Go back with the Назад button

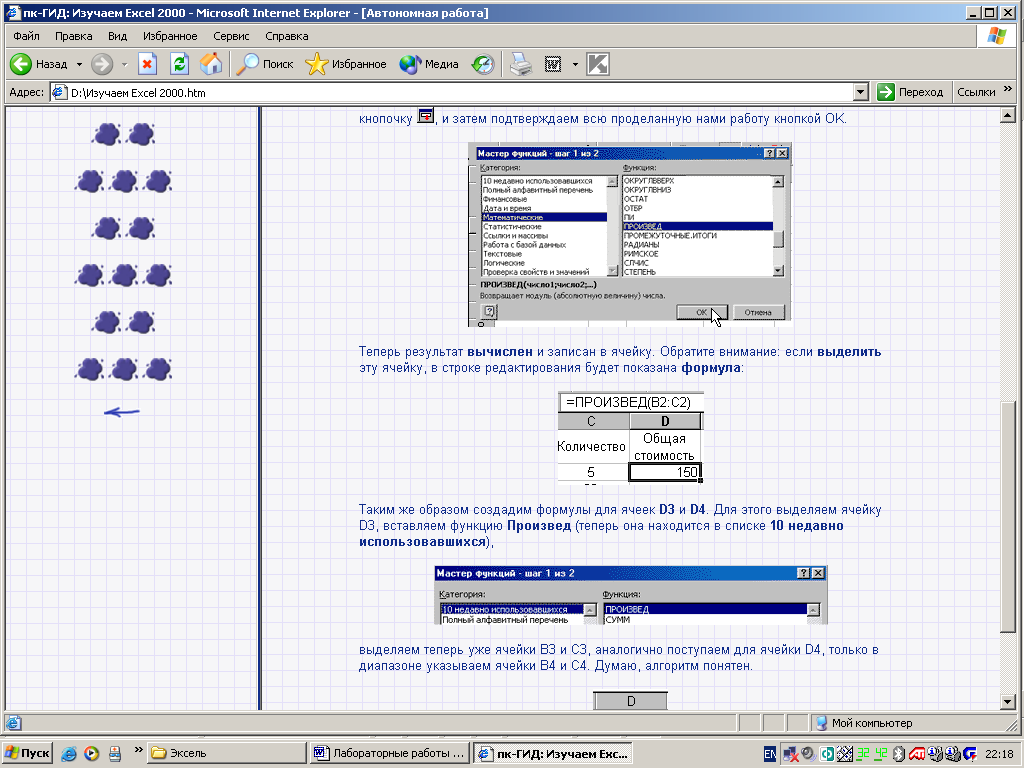click(x=39, y=64)
